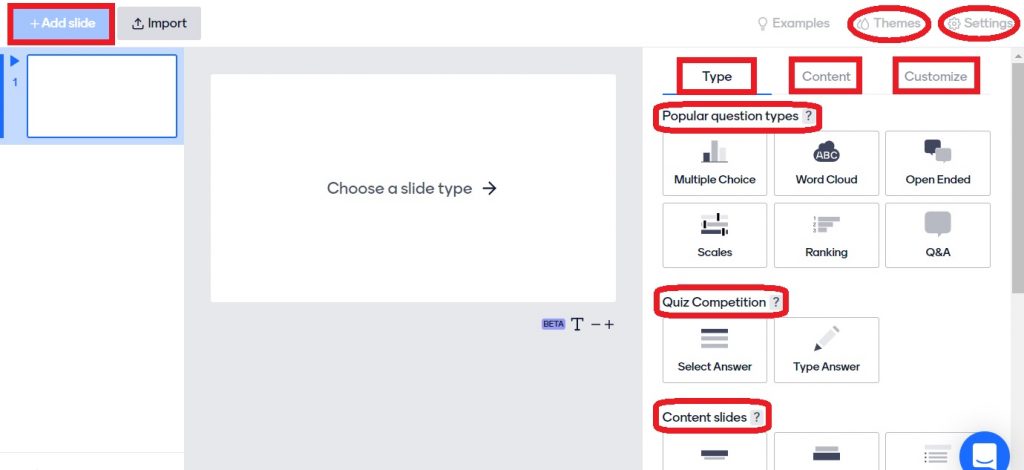Add a new slide
The width and height of the screenshot is (1024, 470).
[62, 24]
